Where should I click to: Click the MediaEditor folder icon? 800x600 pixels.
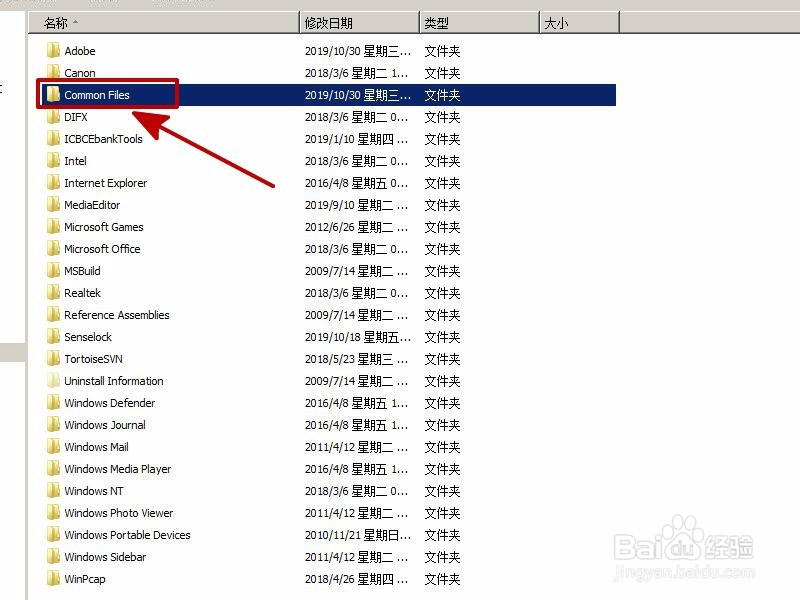pyautogui.click(x=55, y=205)
